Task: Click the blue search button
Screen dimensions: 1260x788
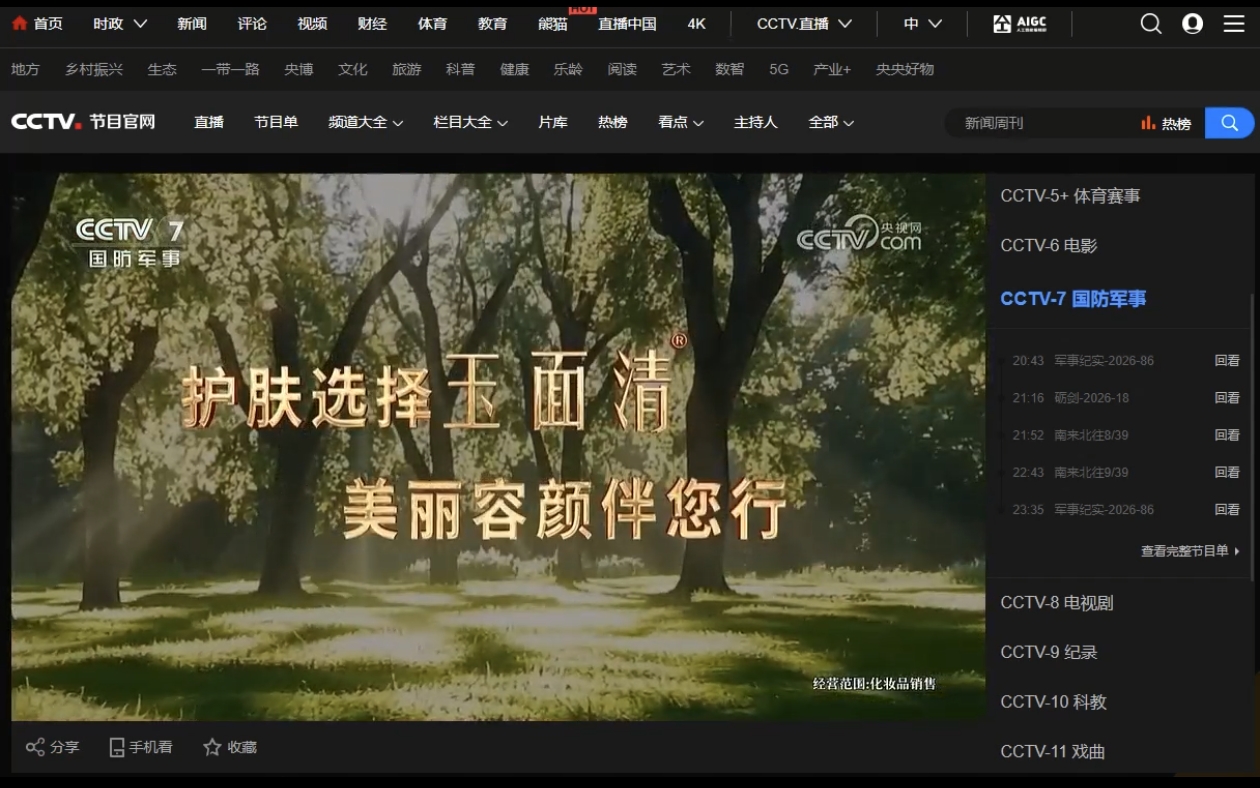Action: pos(1230,123)
